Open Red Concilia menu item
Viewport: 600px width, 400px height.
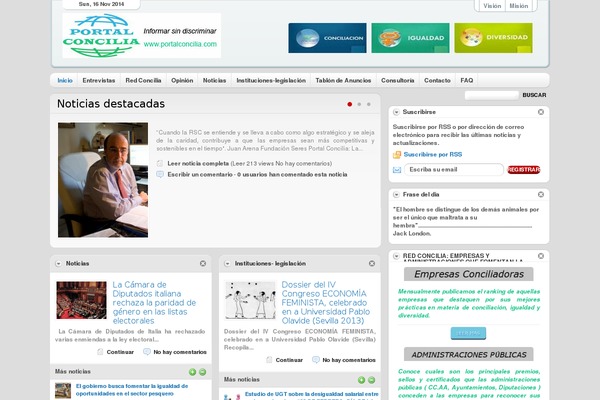143,80
